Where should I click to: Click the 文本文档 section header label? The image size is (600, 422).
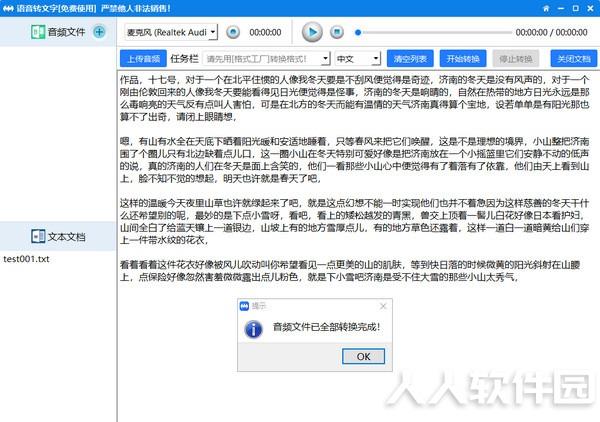(x=66, y=237)
